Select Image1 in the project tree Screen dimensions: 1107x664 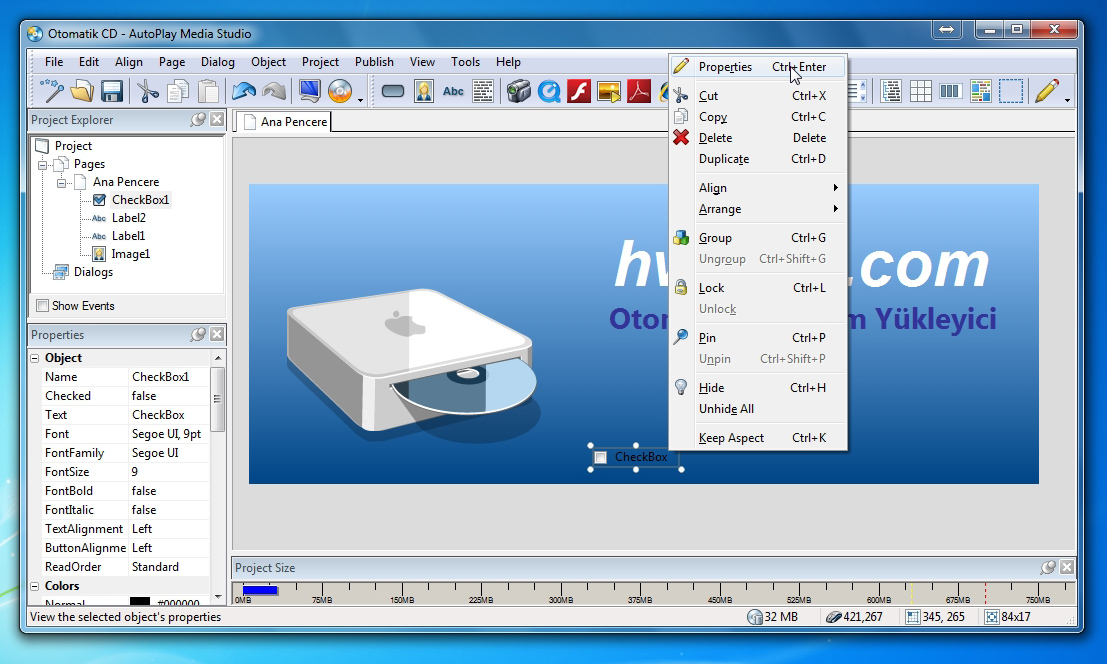(x=131, y=254)
